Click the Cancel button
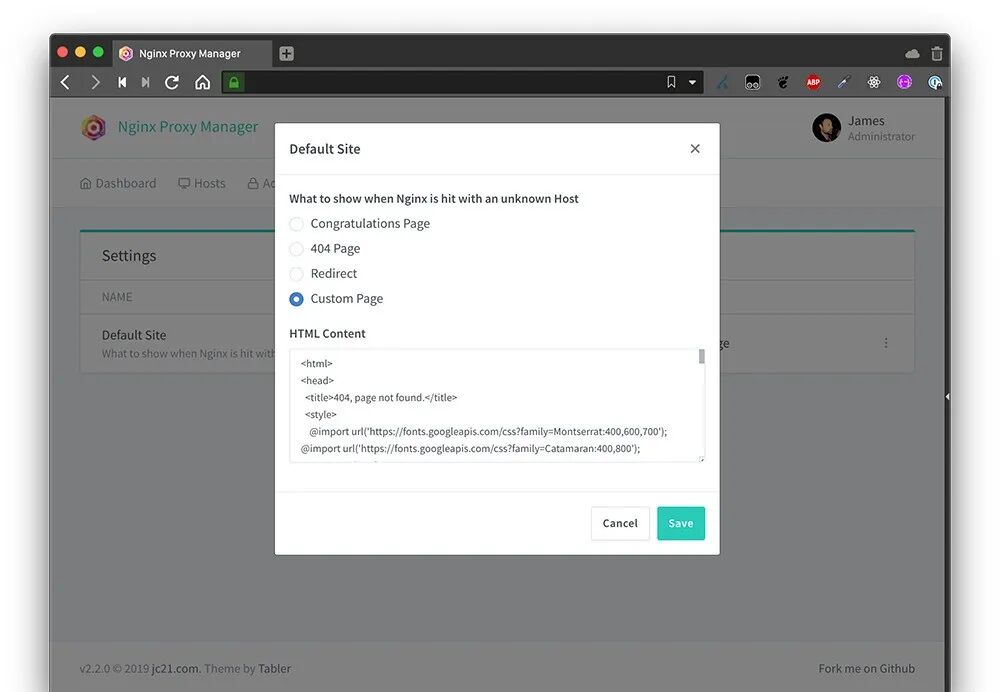The image size is (1000, 692). coord(620,523)
